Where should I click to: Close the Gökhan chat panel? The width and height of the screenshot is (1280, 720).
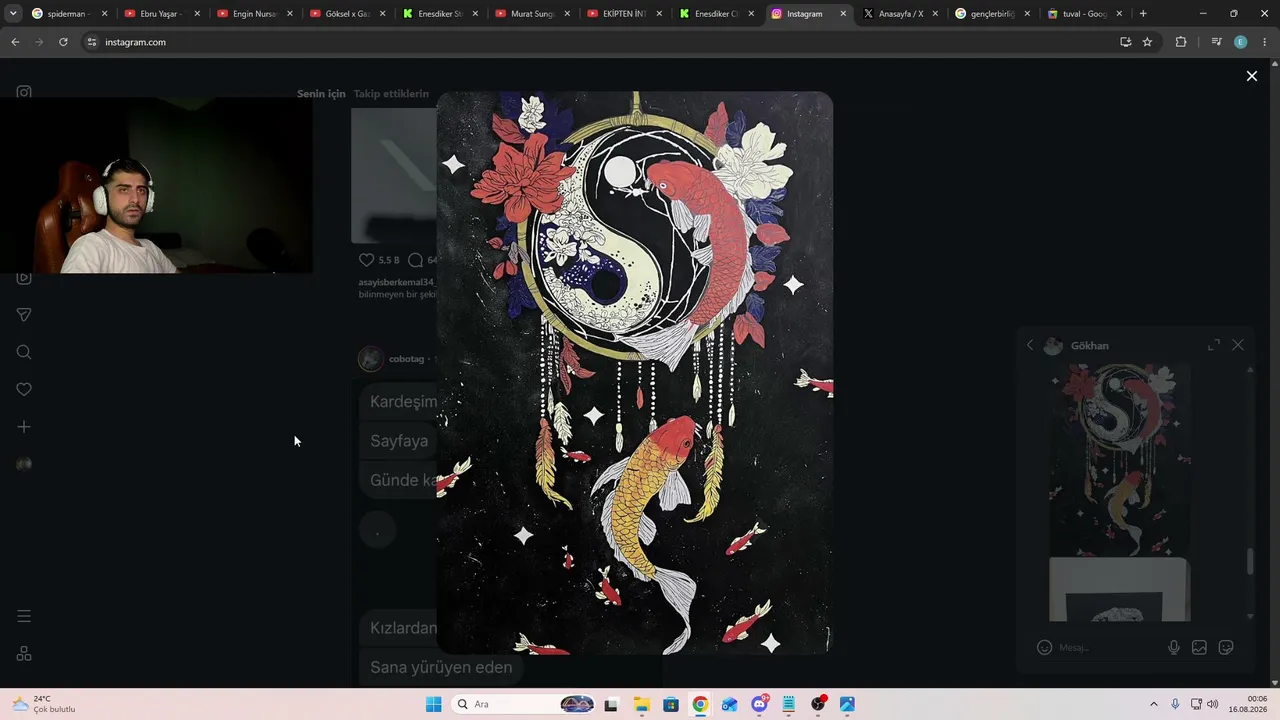(x=1238, y=345)
